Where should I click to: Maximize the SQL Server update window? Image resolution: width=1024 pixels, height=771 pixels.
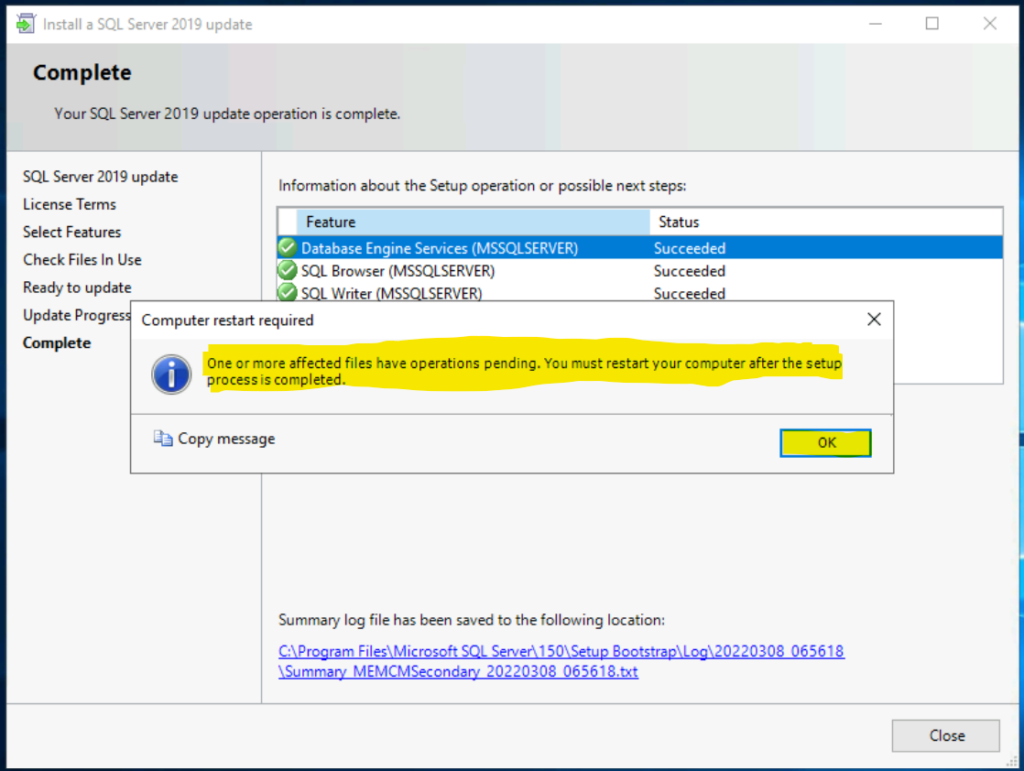932,24
